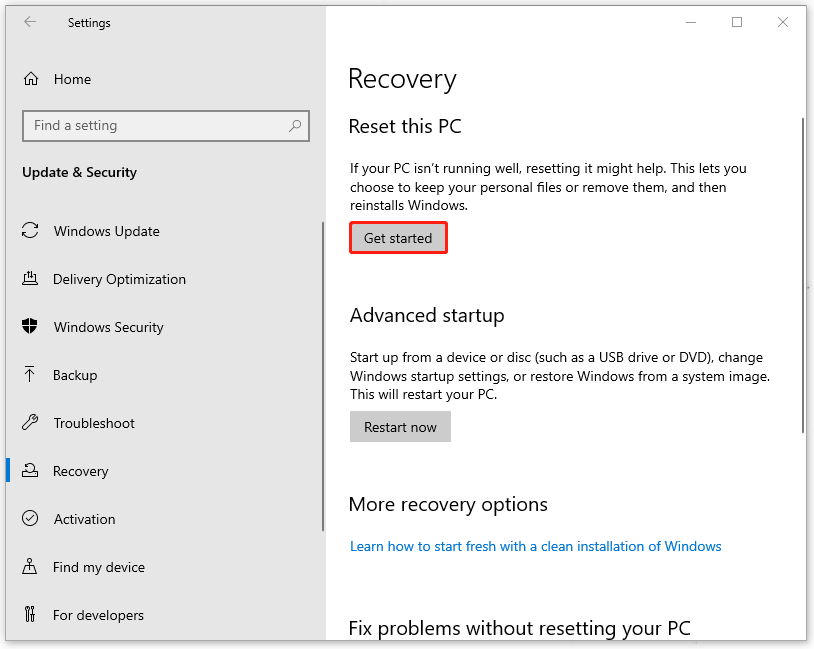This screenshot has height=649, width=814.
Task: Click the Activation checkmark icon
Action: point(30,519)
